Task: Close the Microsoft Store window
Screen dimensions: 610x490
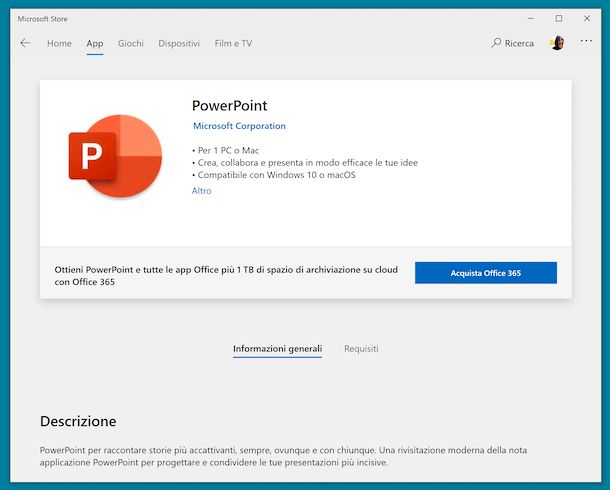Action: pos(587,18)
